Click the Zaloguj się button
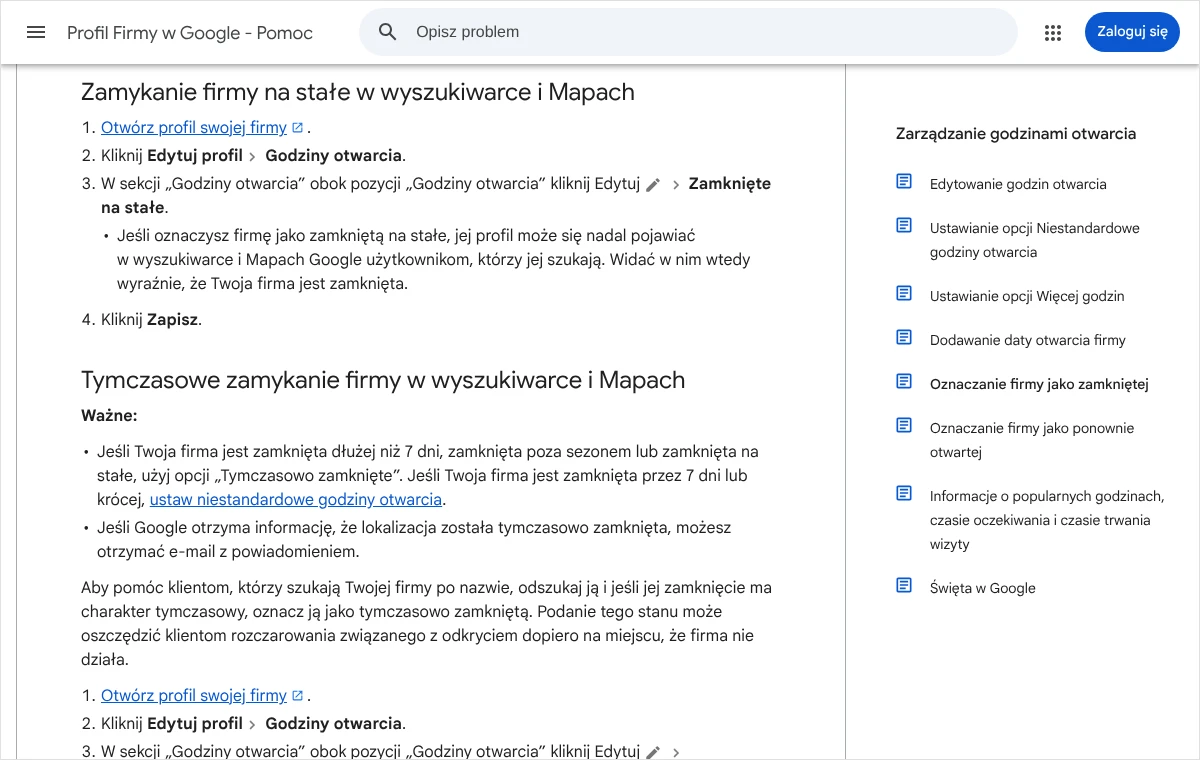 click(1132, 32)
